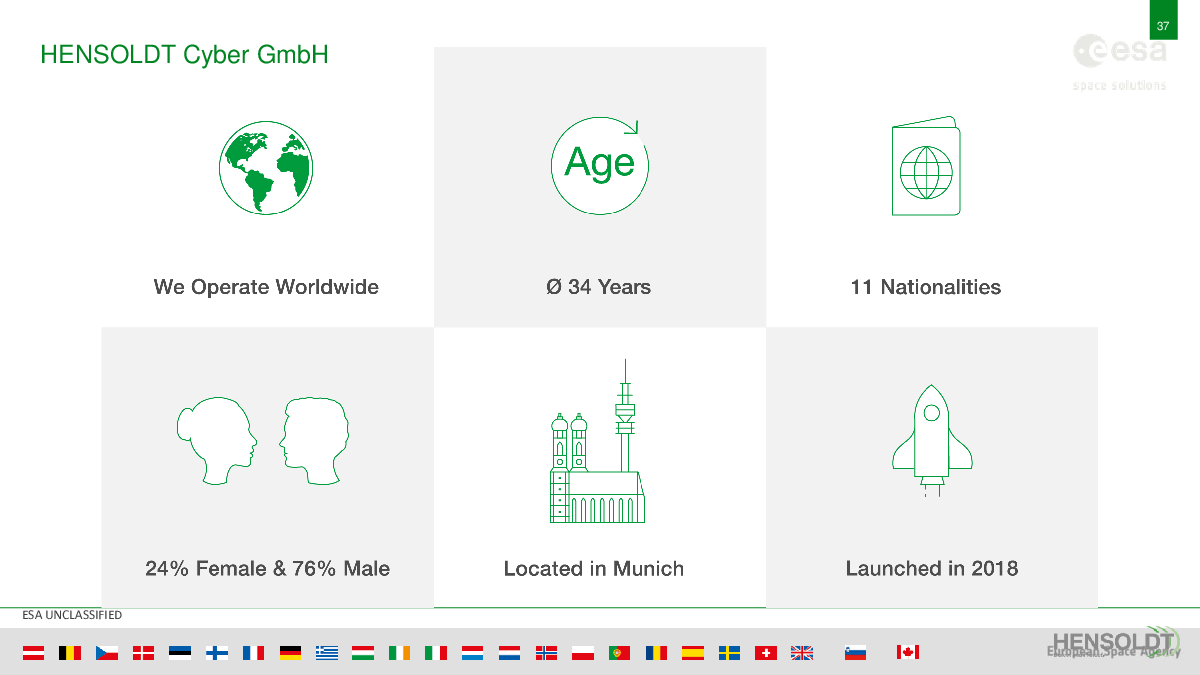Select the Portugal flag
This screenshot has width=1200, height=675.
coord(619,653)
